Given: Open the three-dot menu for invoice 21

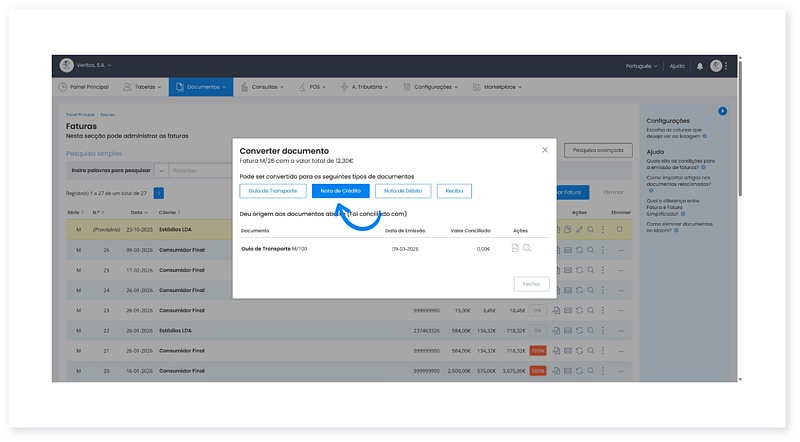Looking at the screenshot, I should (602, 351).
